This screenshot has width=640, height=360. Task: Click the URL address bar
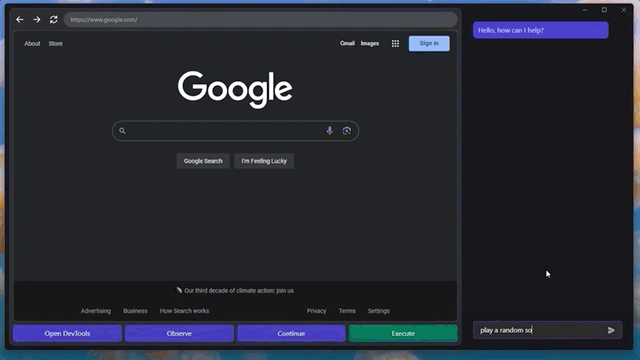click(260, 20)
